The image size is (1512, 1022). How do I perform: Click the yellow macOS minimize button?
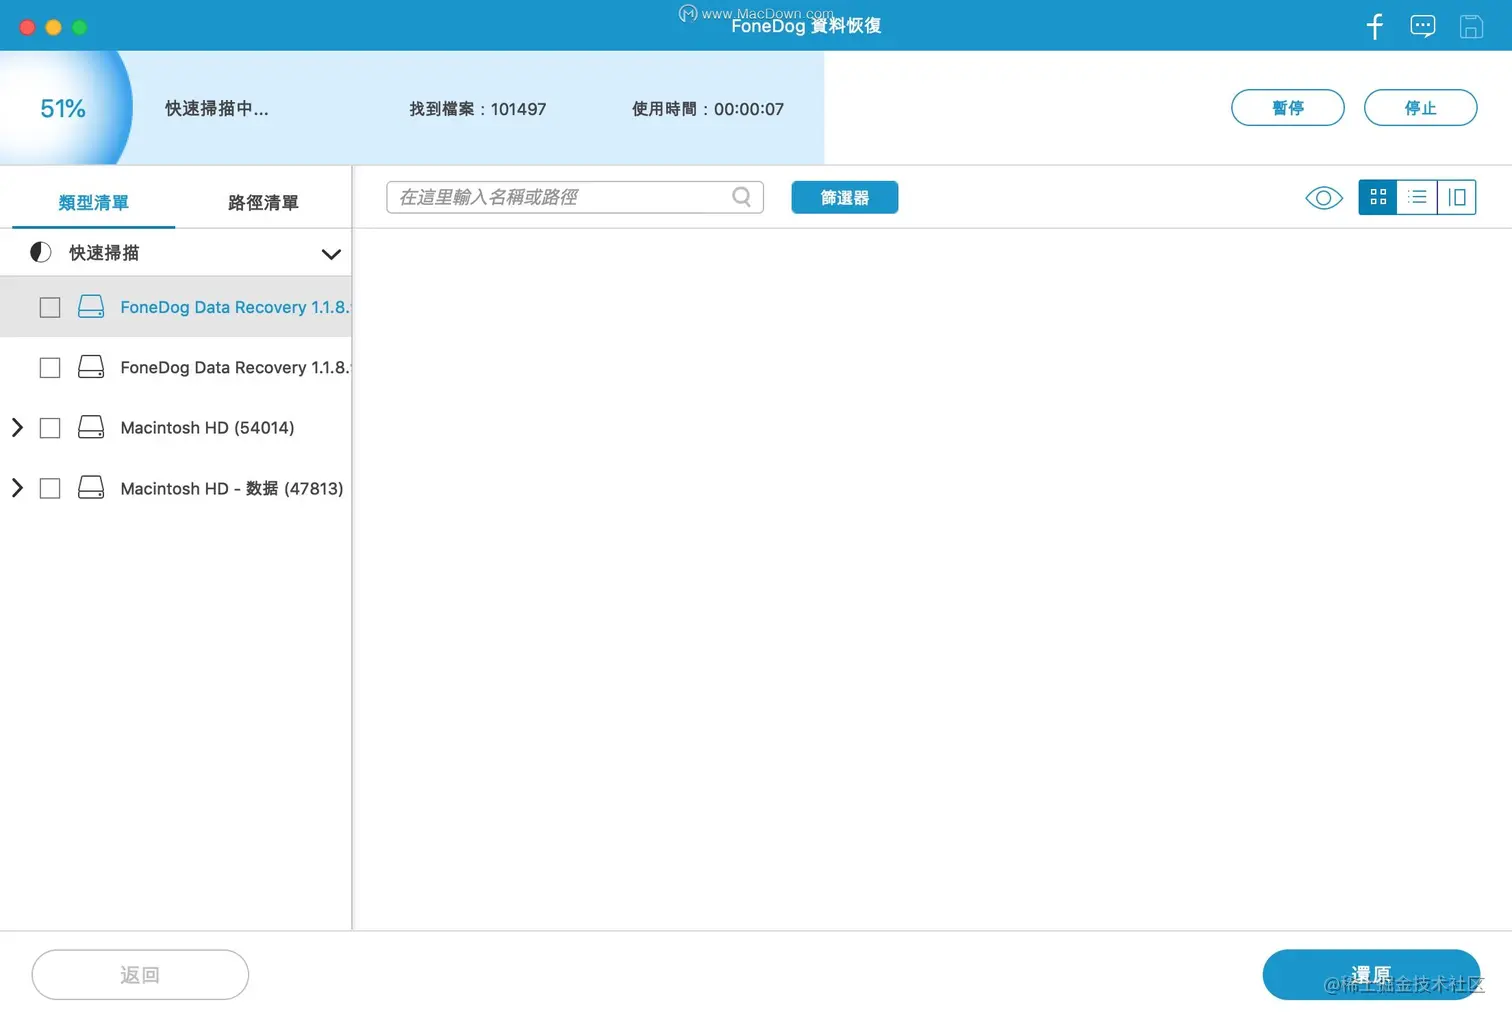(x=54, y=27)
